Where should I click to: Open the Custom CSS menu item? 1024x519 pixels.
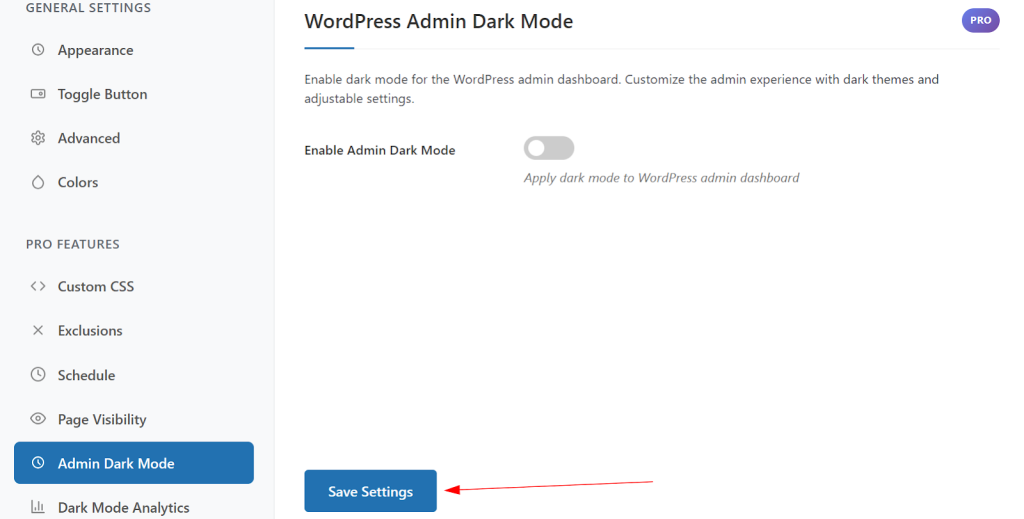(x=96, y=286)
